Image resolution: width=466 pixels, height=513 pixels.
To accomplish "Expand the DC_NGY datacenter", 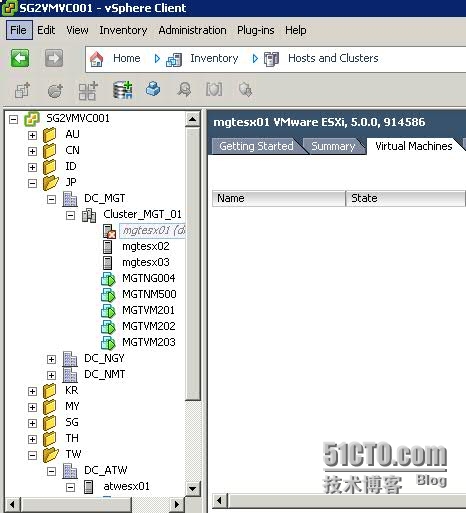I will point(51,359).
